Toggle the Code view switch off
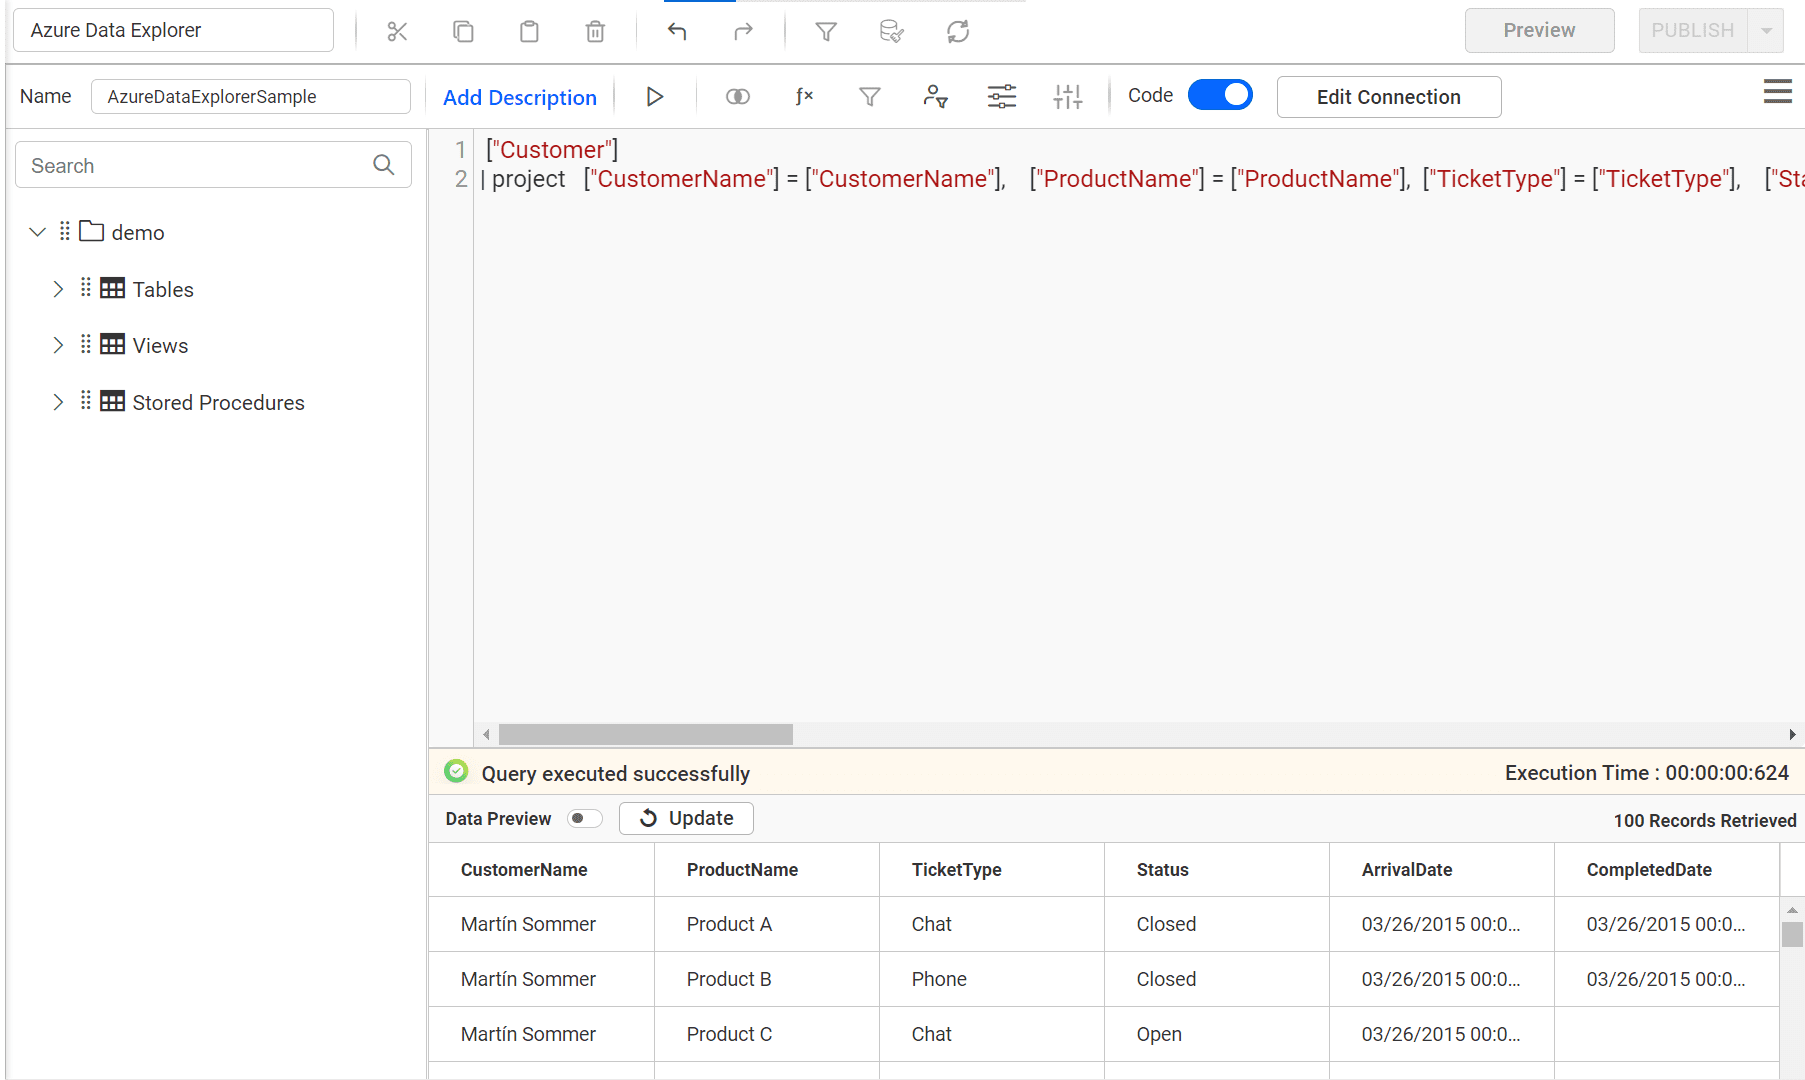The width and height of the screenshot is (1805, 1080). click(x=1220, y=95)
